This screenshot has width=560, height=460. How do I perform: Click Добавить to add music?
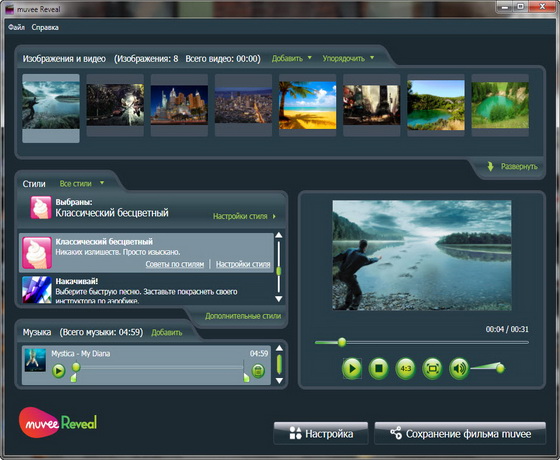coord(167,332)
